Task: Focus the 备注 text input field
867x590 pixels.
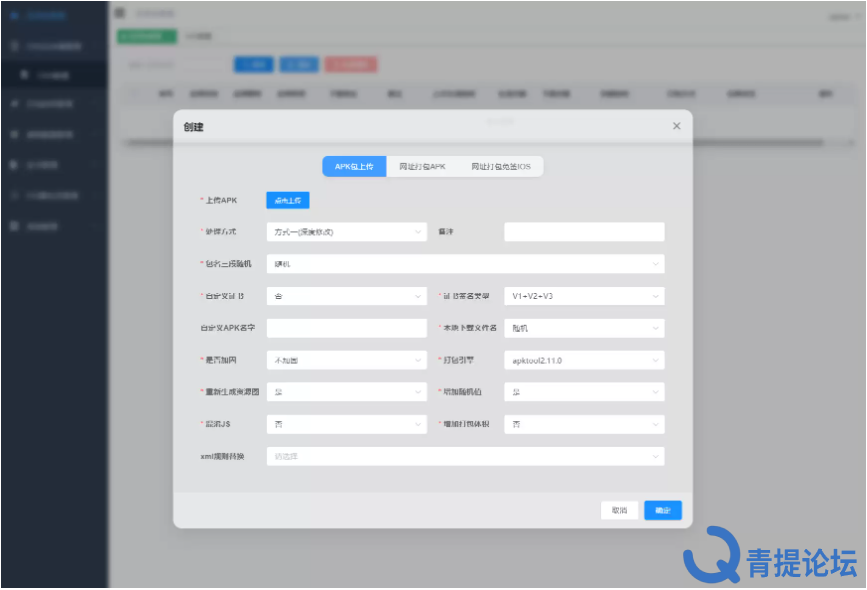Action: tap(584, 232)
